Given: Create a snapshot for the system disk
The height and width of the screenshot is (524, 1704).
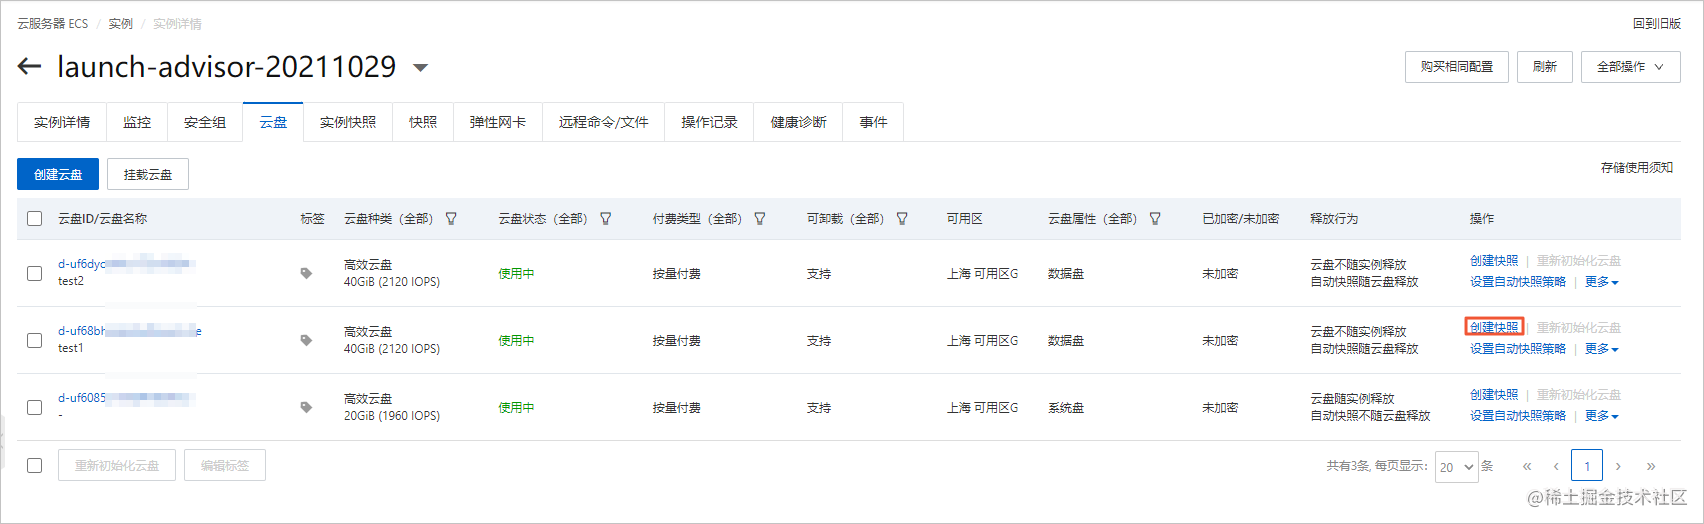Looking at the screenshot, I should click(1494, 395).
